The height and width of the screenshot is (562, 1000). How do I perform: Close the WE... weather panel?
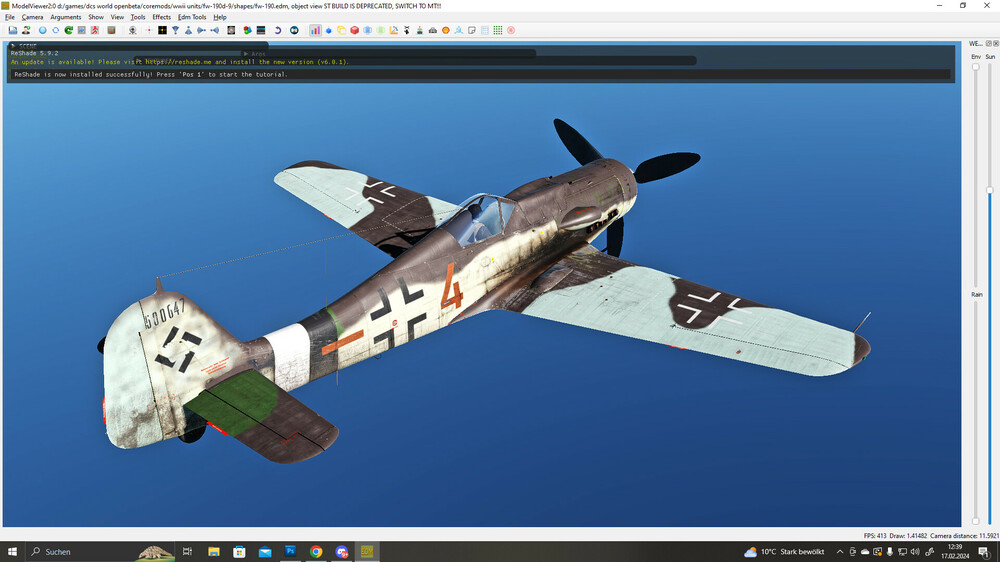coord(996,43)
